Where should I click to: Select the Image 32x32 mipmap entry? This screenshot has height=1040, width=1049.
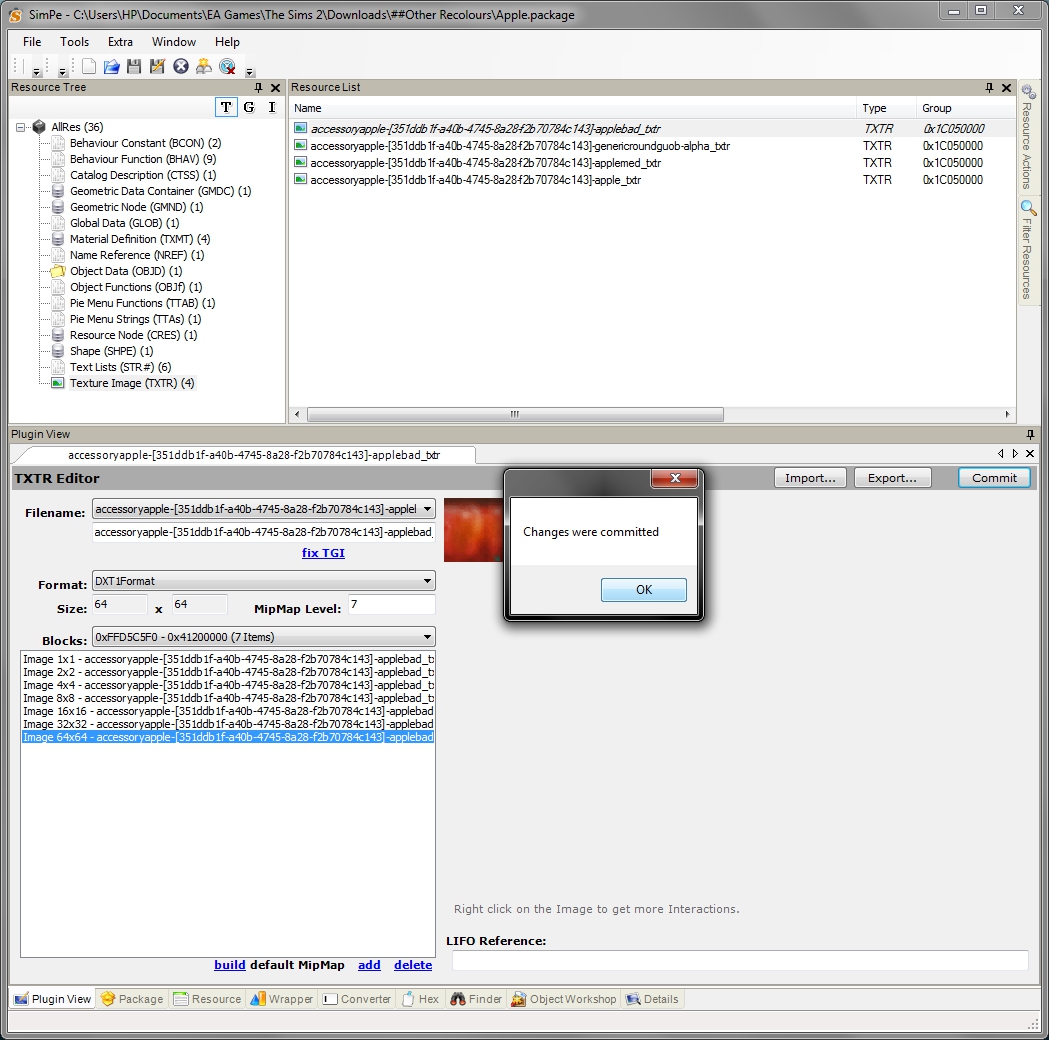click(x=228, y=724)
